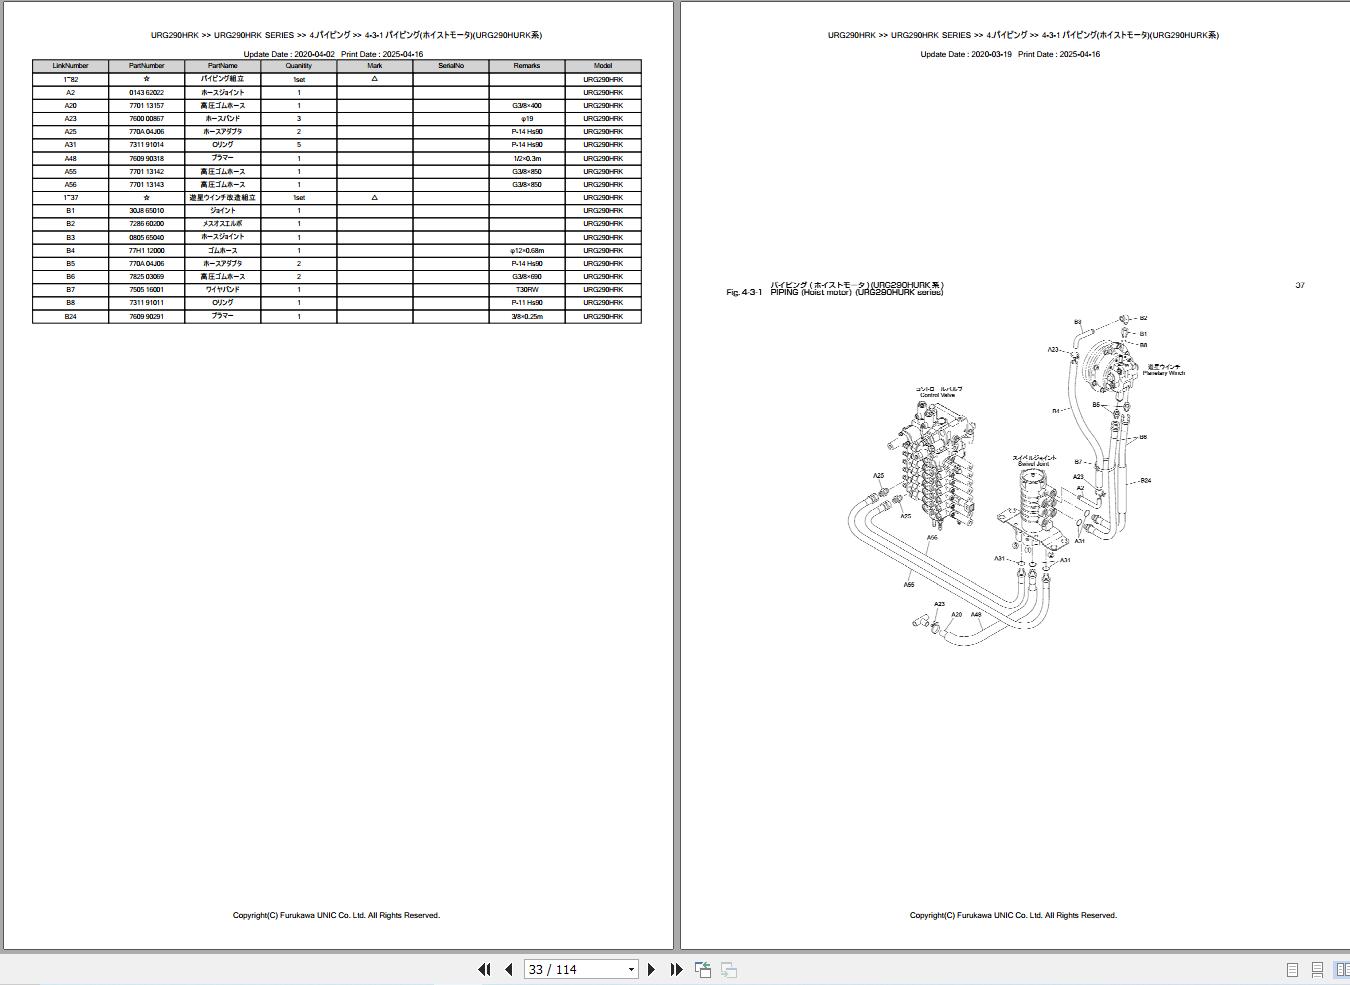
Task: Select part number 30J8 65010
Action: tap(147, 211)
